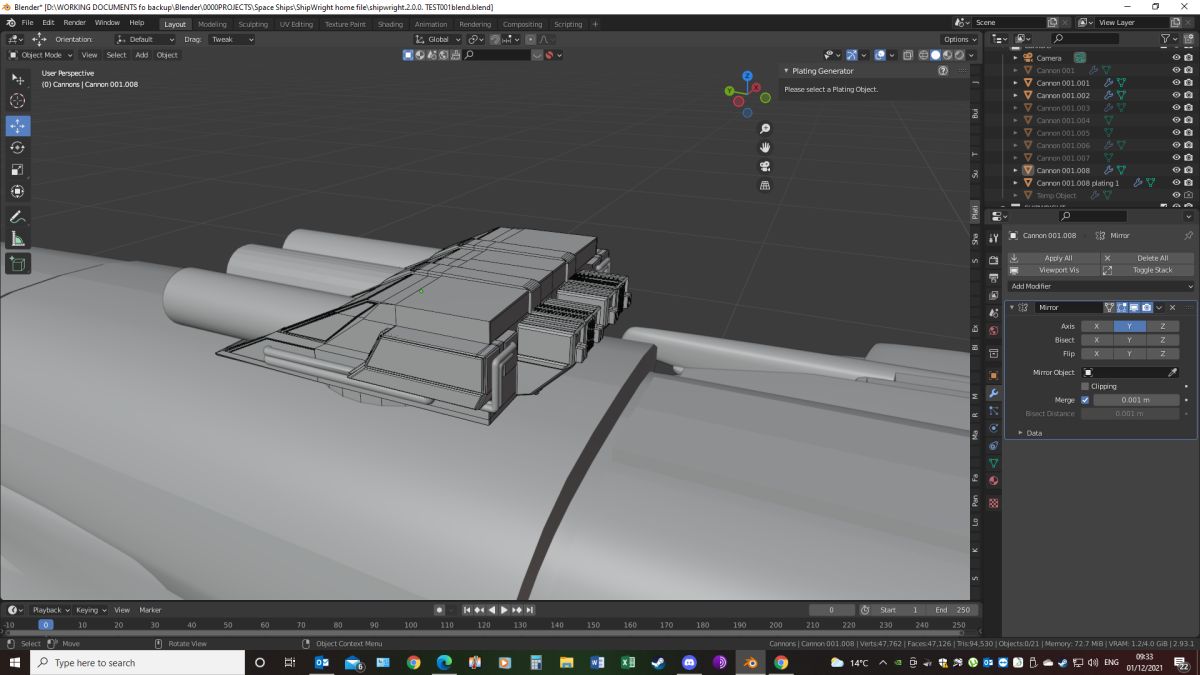
Task: Open Global transform orientation dropdown
Action: [x=438, y=39]
